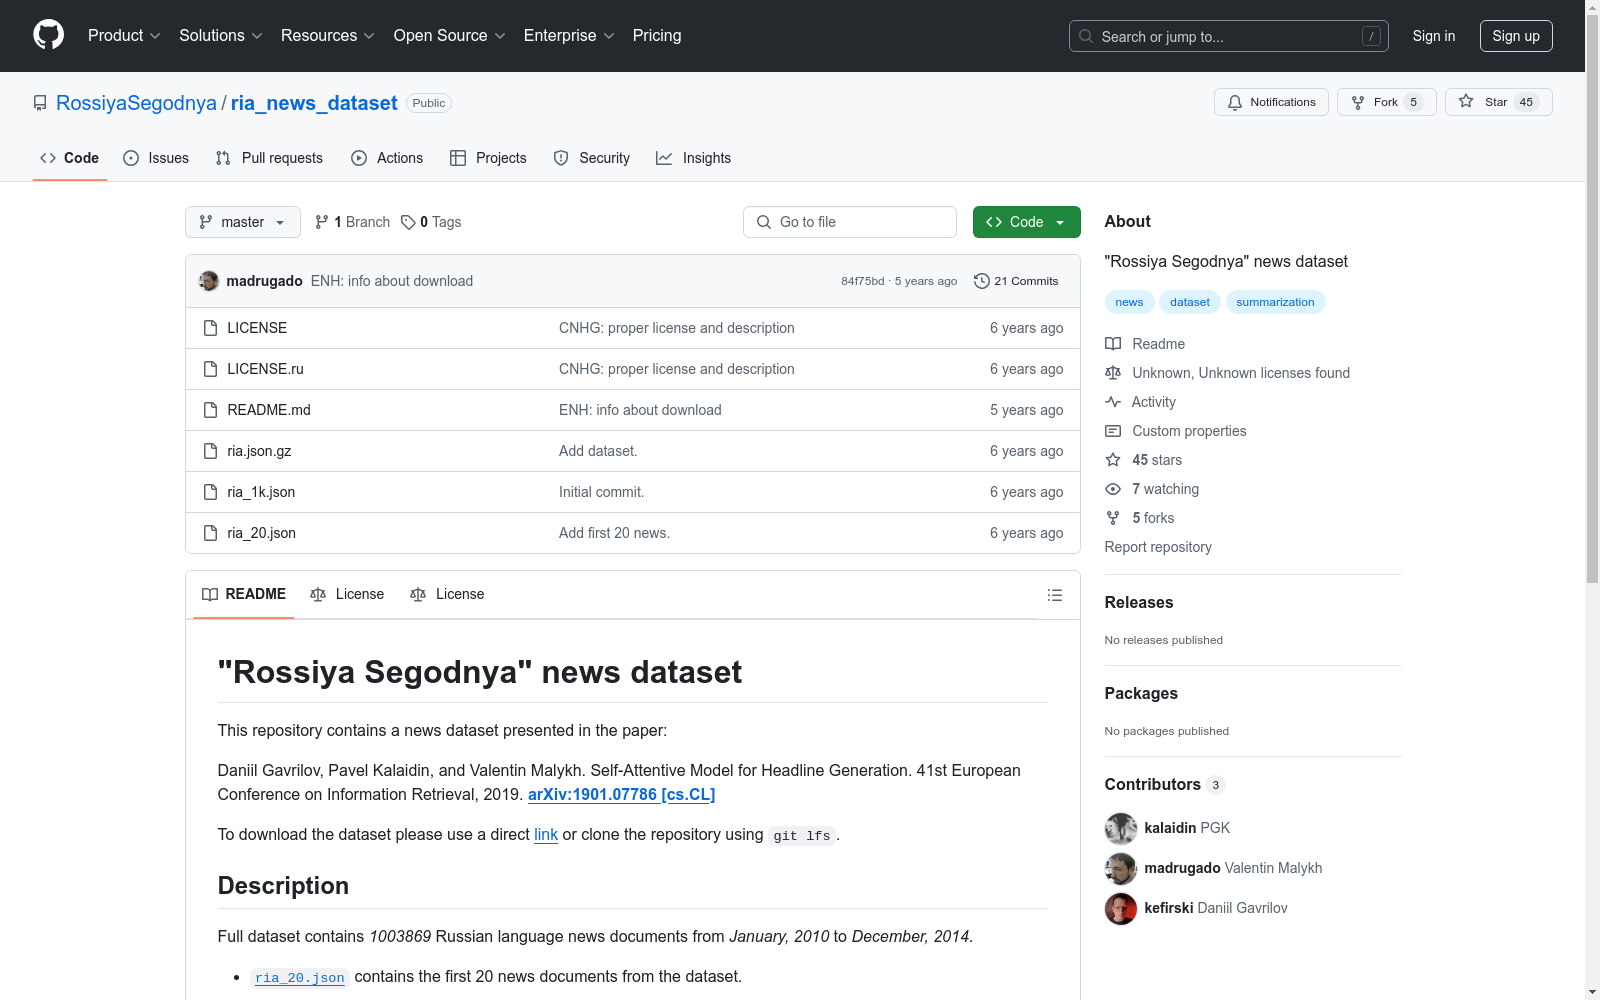Expand the Open Source menu
The height and width of the screenshot is (1000, 1600).
click(450, 36)
